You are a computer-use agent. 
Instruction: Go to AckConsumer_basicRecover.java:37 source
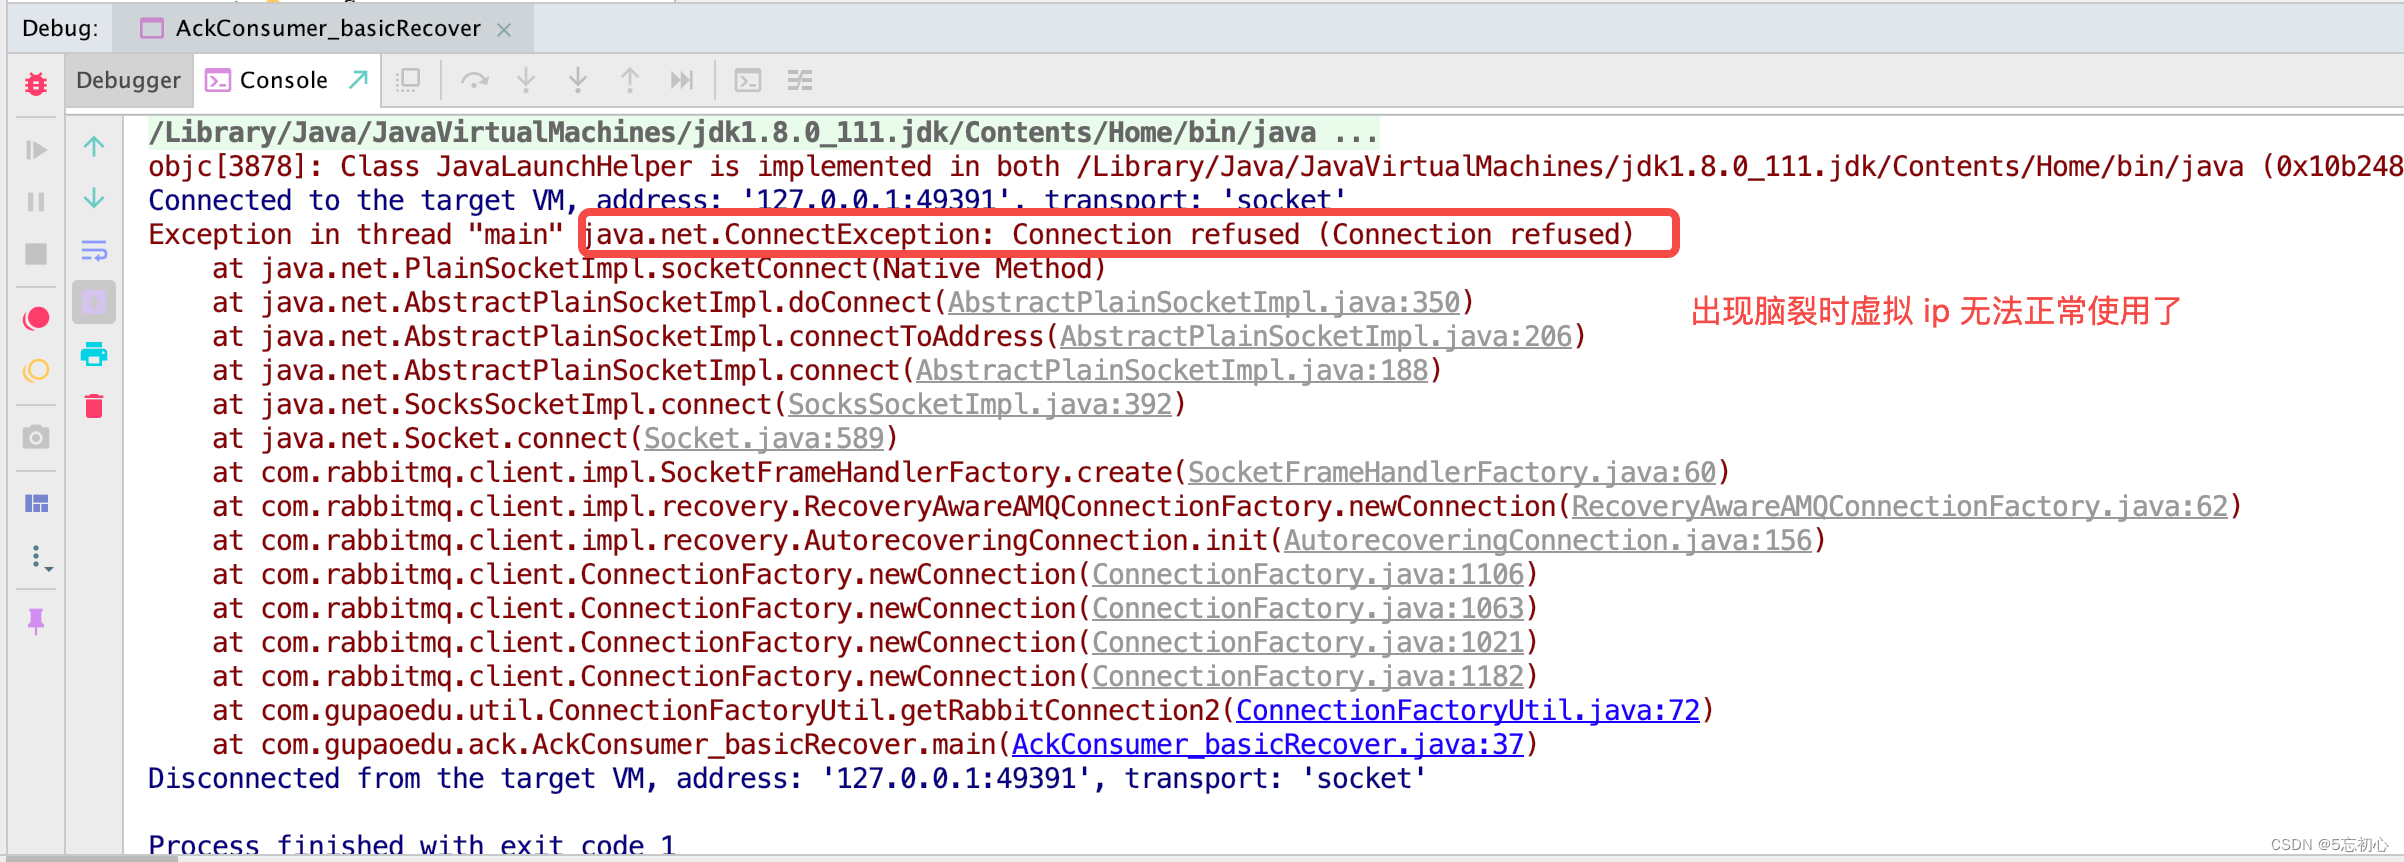pos(1268,744)
